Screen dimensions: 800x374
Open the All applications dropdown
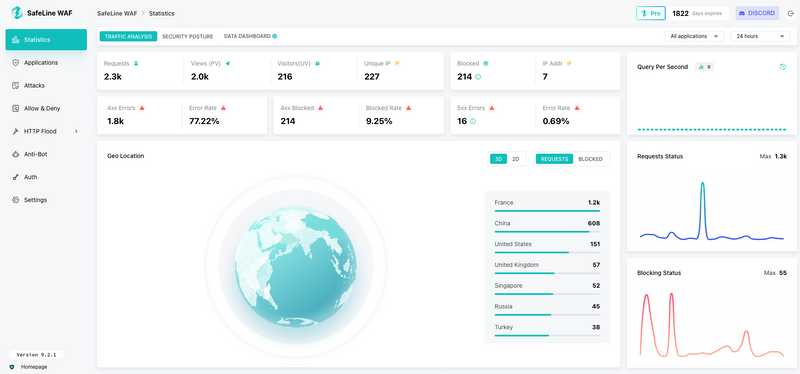click(x=694, y=36)
